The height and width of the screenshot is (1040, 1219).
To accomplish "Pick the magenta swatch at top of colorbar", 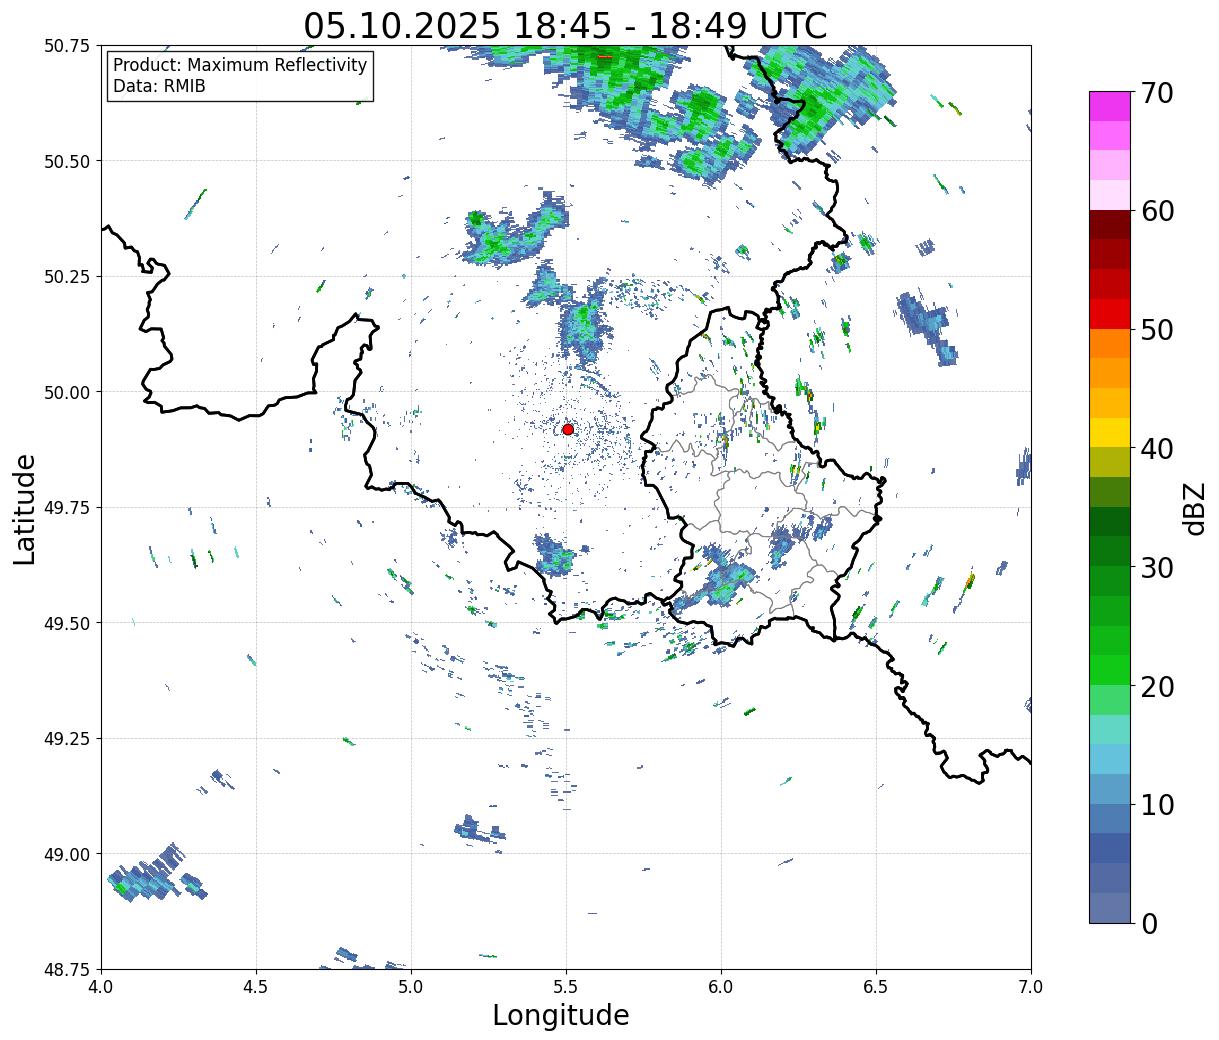I will click(x=1110, y=106).
